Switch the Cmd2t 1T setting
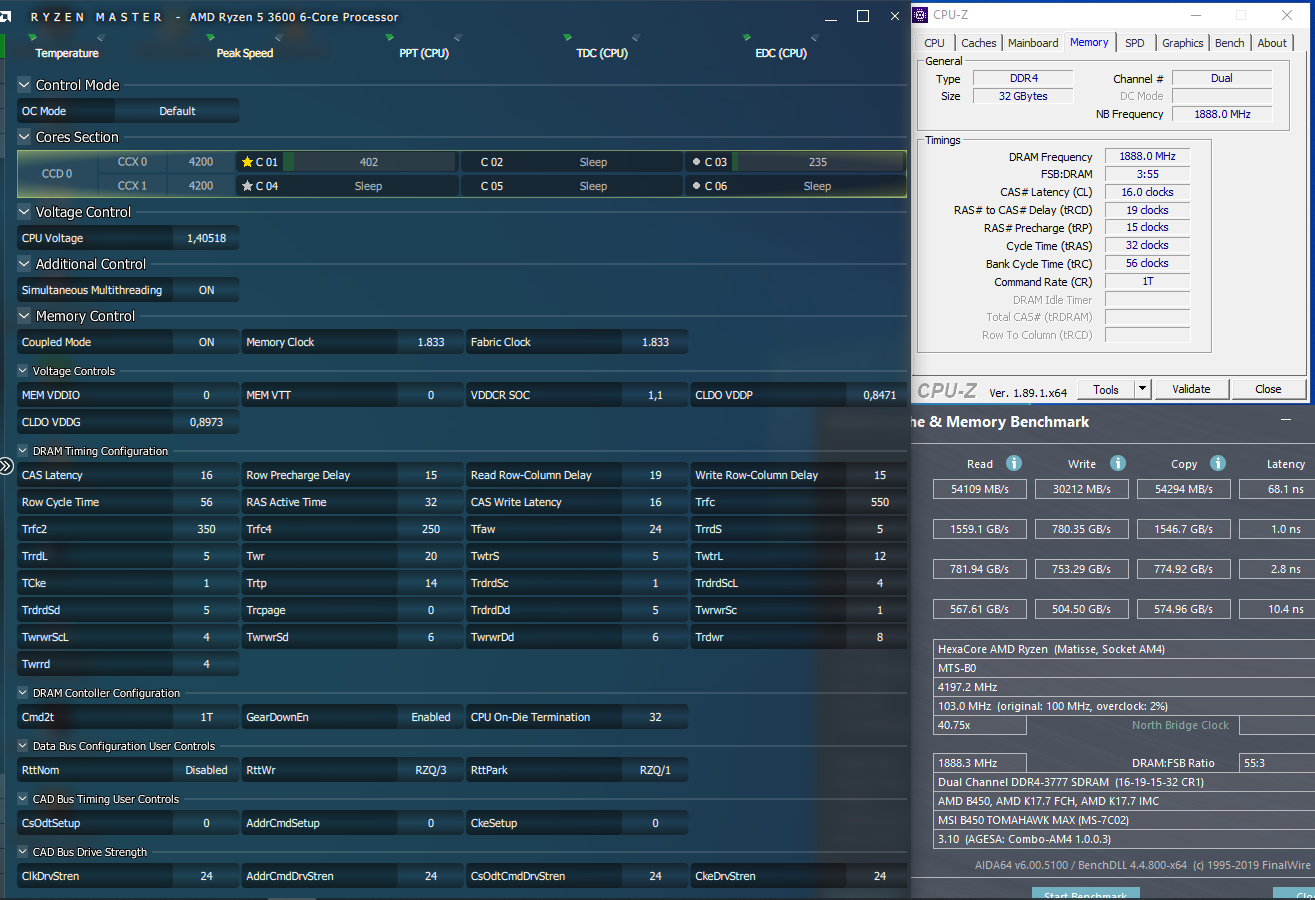 [x=206, y=717]
